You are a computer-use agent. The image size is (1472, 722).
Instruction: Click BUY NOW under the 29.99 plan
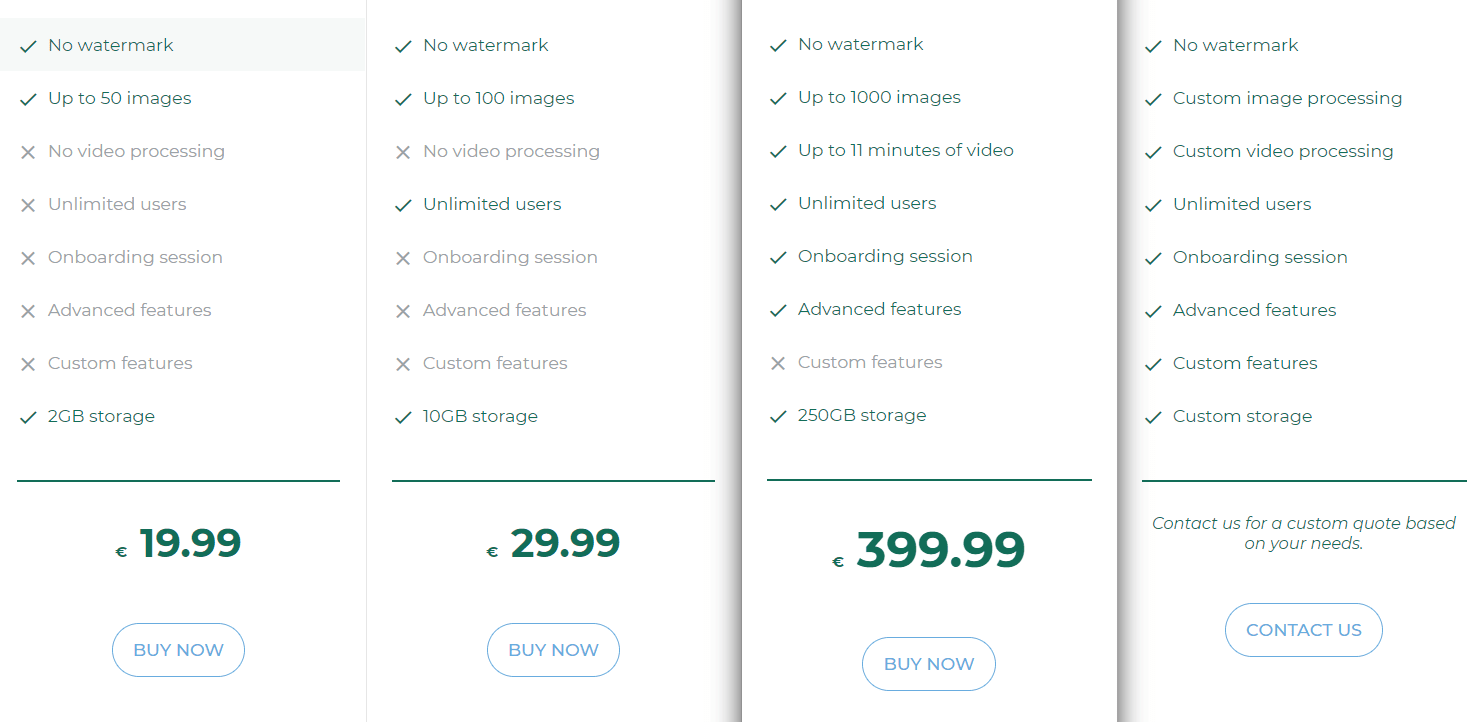click(553, 650)
